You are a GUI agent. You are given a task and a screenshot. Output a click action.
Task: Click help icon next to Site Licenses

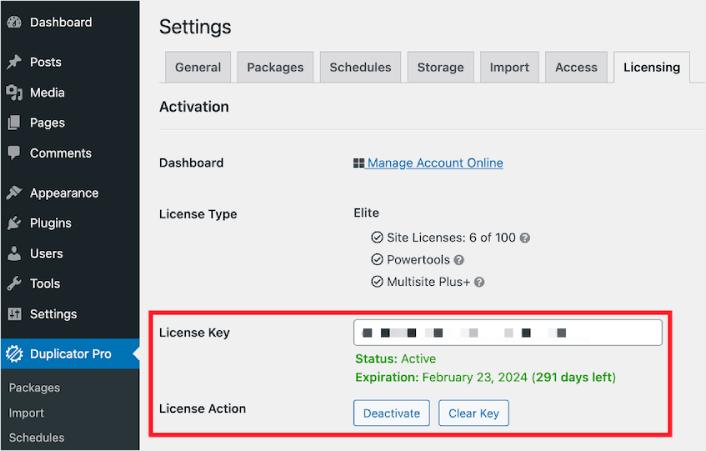[525, 238]
